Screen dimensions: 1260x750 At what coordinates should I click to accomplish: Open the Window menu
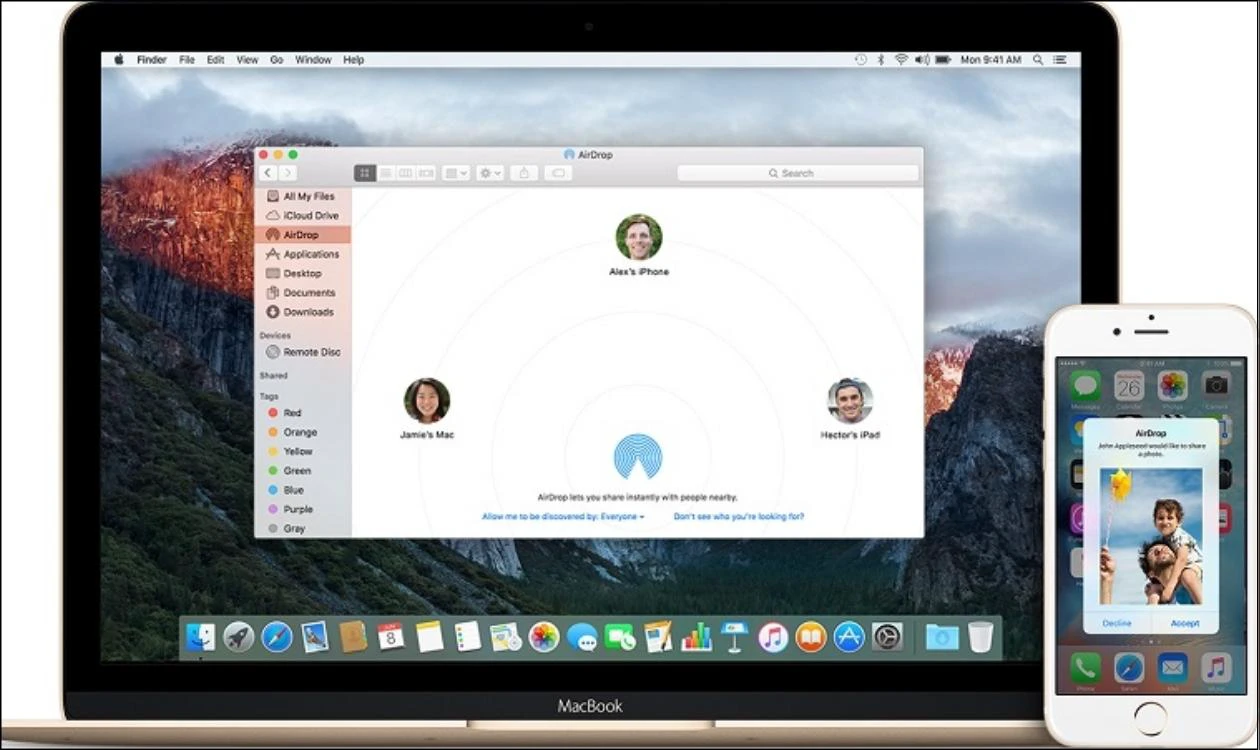click(x=313, y=60)
